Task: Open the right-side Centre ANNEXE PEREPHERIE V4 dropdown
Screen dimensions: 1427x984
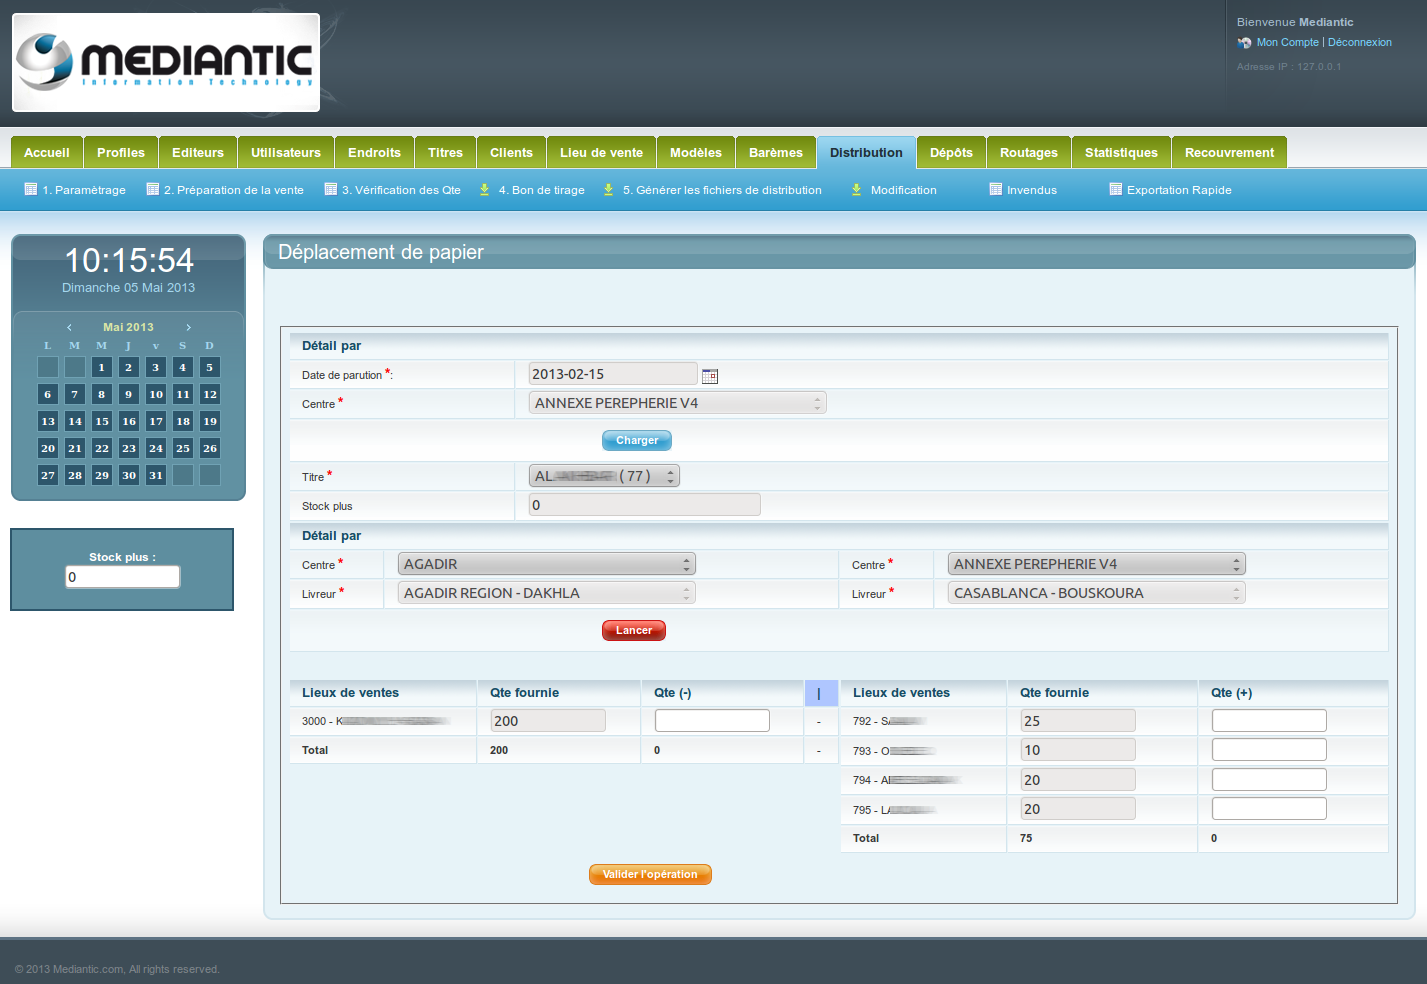Action: 1097,564
